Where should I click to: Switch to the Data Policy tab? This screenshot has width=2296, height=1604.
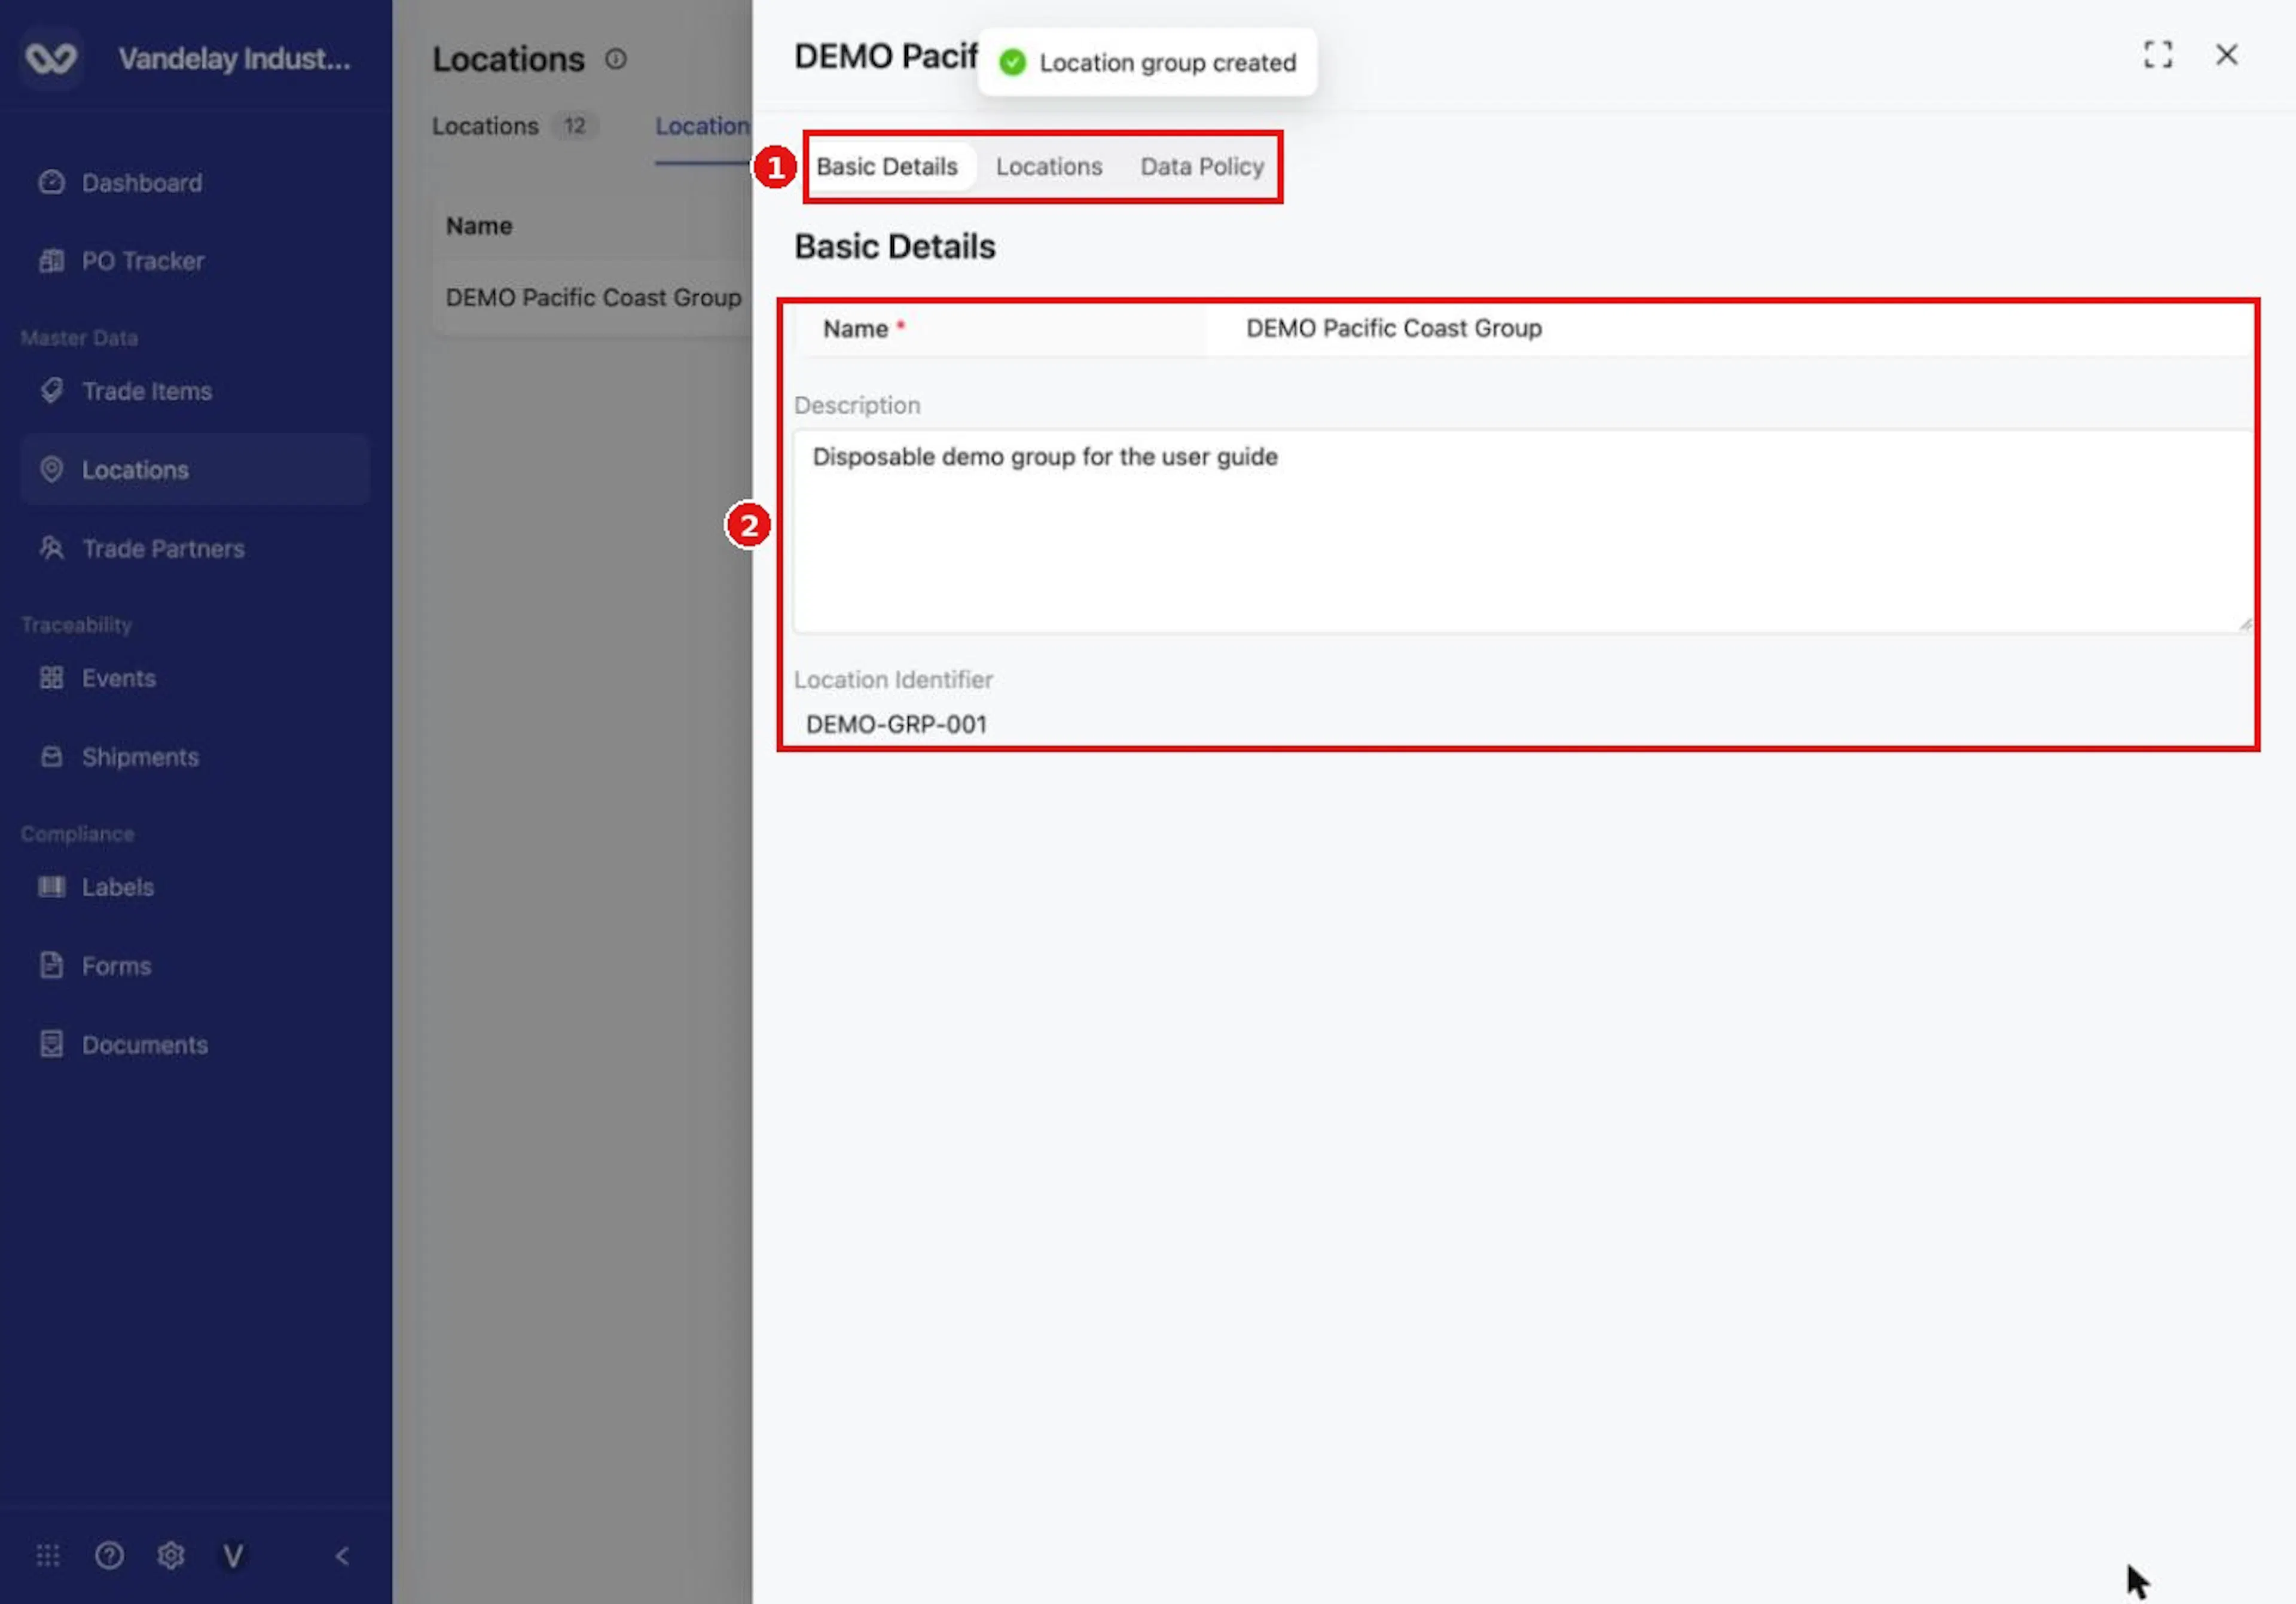[x=1202, y=167]
